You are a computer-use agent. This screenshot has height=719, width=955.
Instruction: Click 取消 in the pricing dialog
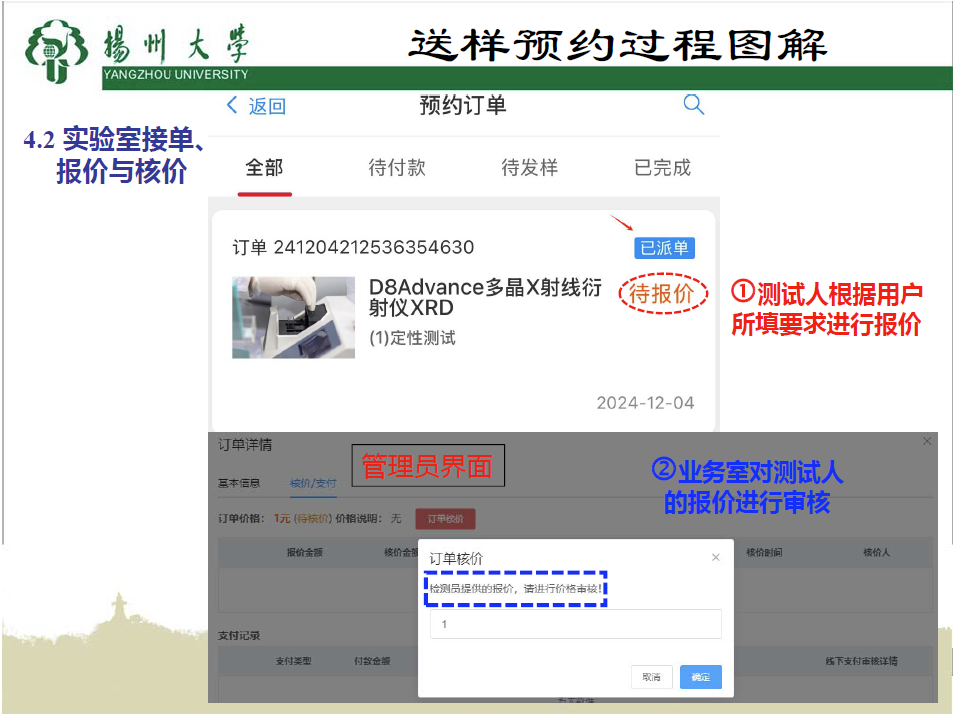click(652, 677)
